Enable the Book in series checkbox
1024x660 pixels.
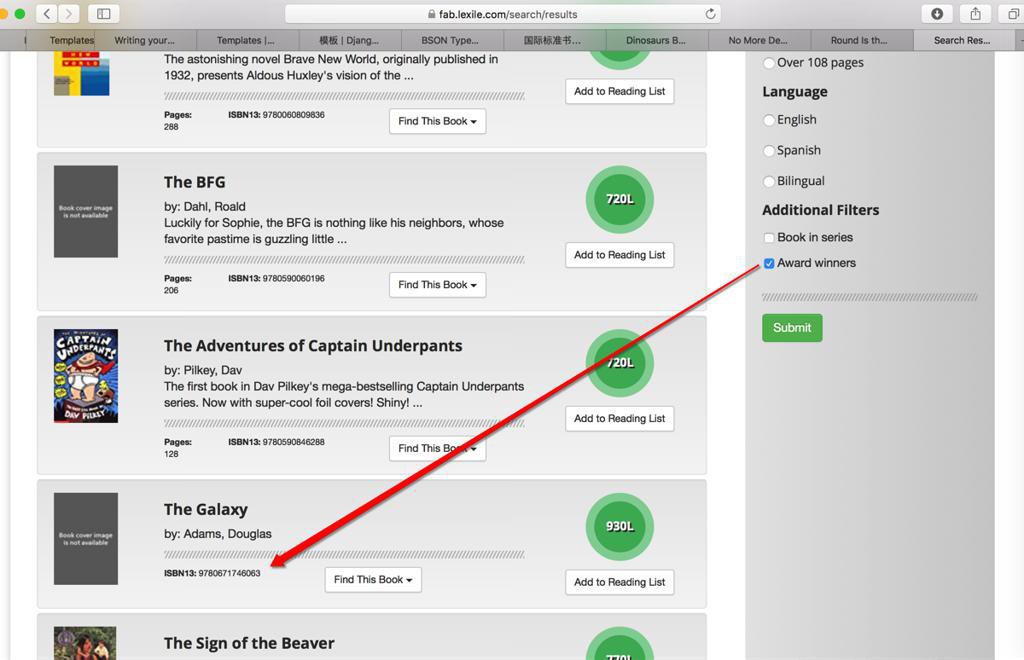769,238
